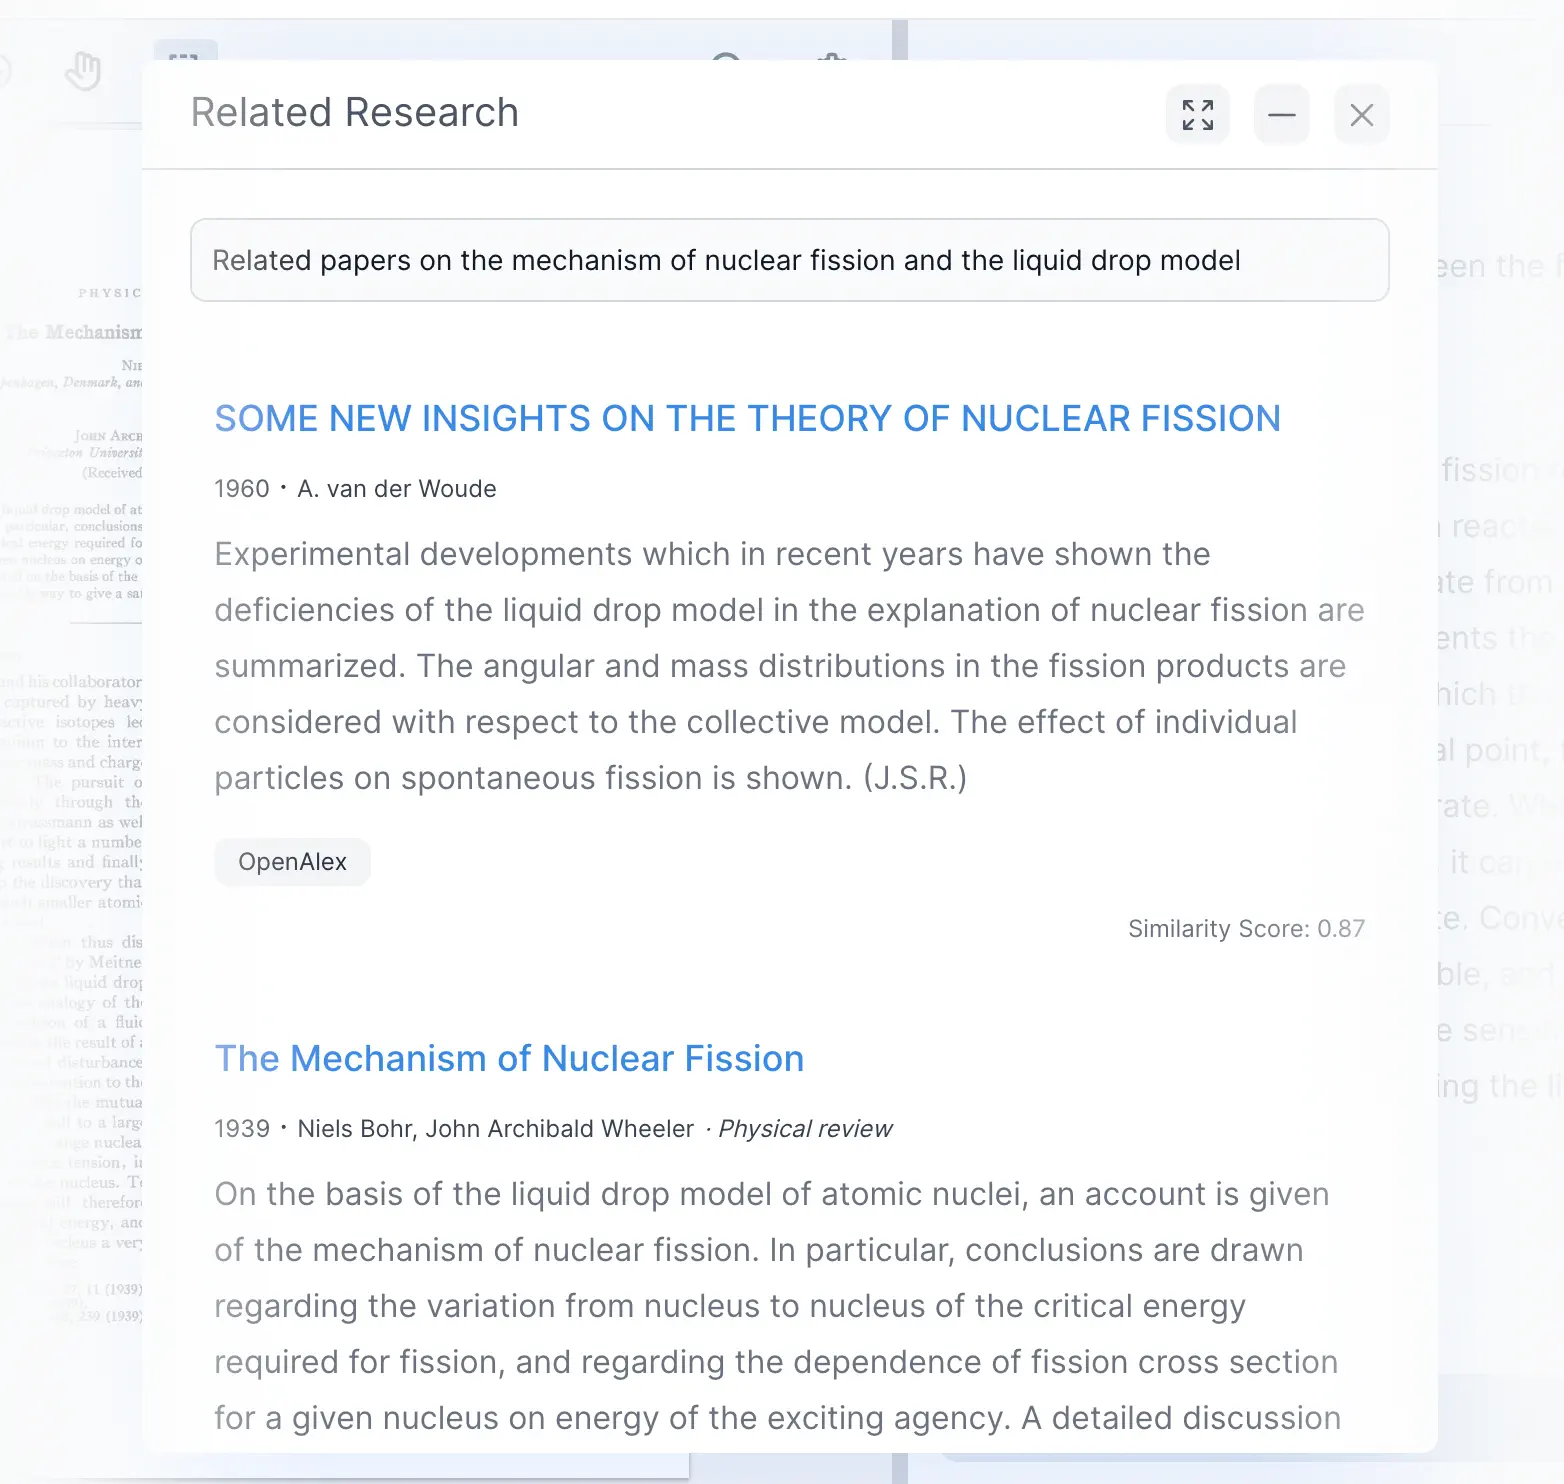The image size is (1564, 1484).
Task: Open the paper 'SOME NEW INSIGHTS ON THE THEORY OF NUCLEAR FISSION'
Action: tap(747, 418)
